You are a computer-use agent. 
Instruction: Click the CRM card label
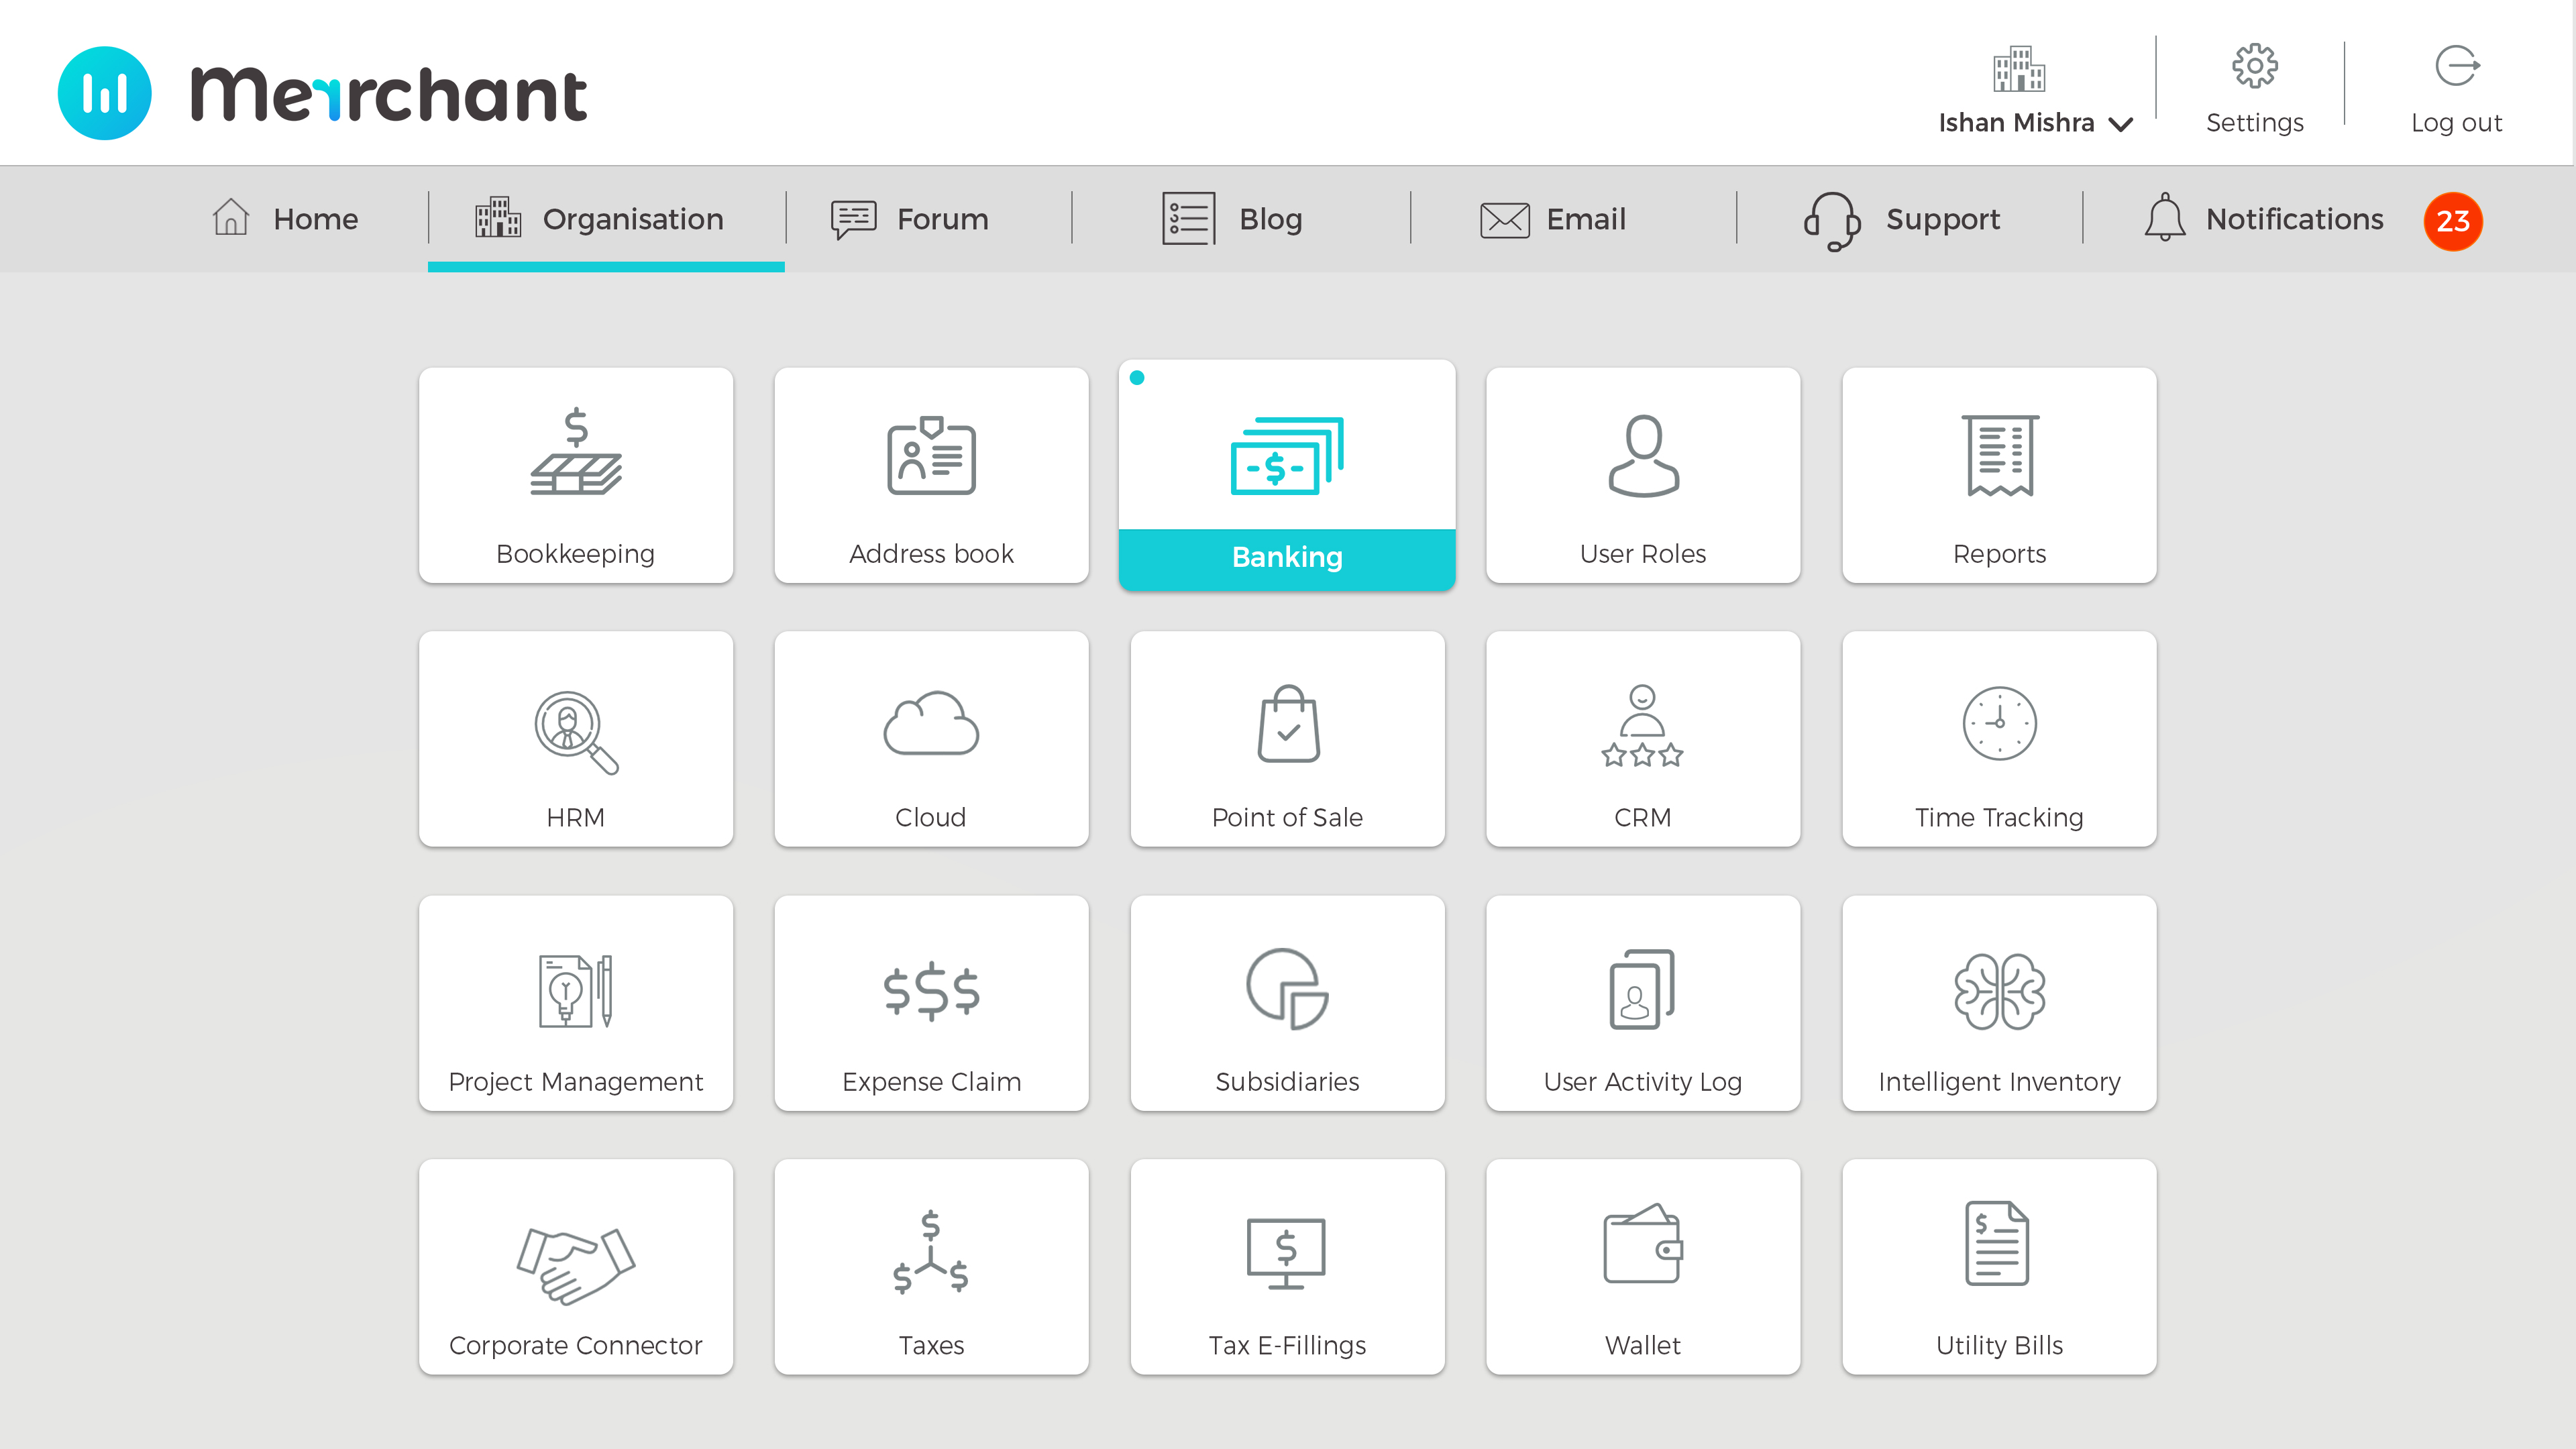[x=1642, y=817]
